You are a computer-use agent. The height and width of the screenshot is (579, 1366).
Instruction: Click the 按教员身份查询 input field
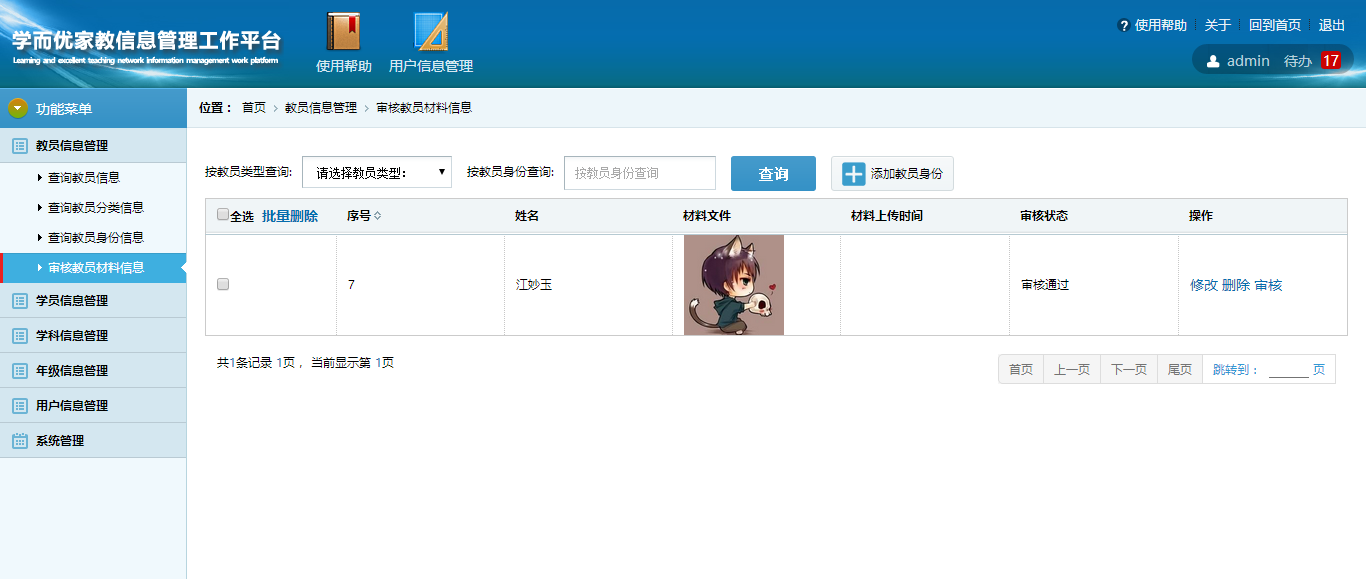pos(640,173)
